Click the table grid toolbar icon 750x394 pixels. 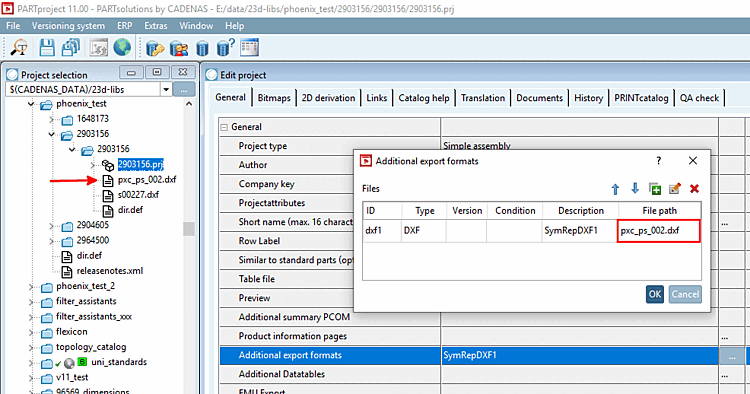[249, 48]
